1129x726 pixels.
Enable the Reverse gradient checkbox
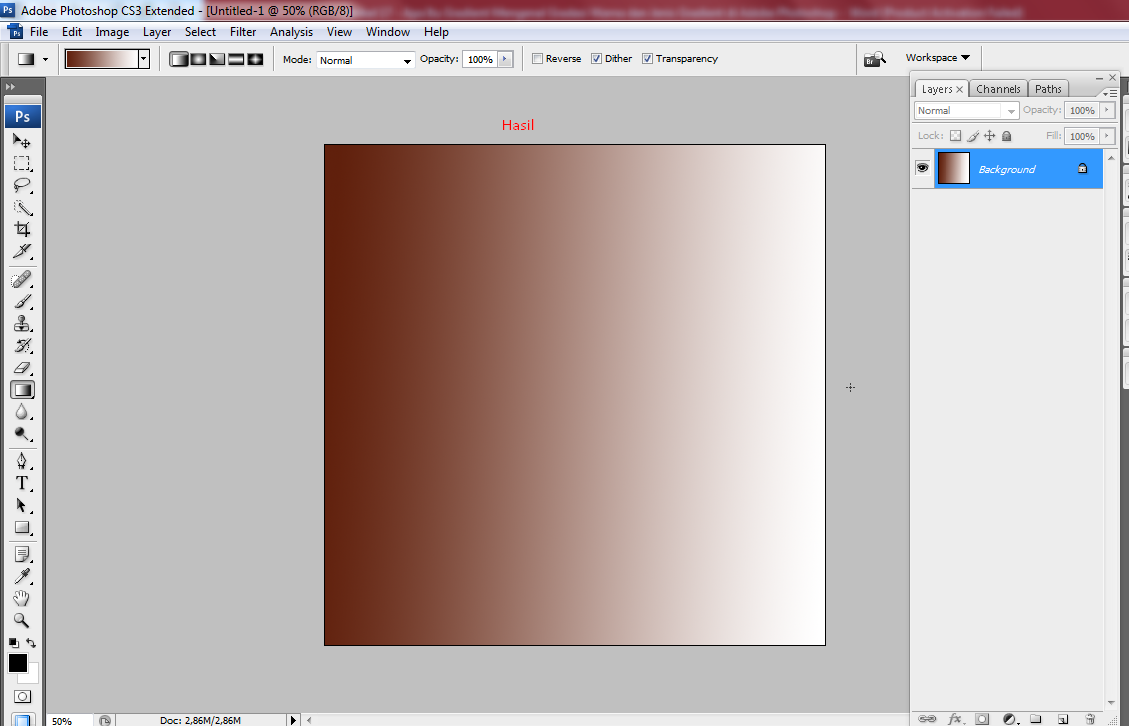[x=537, y=58]
